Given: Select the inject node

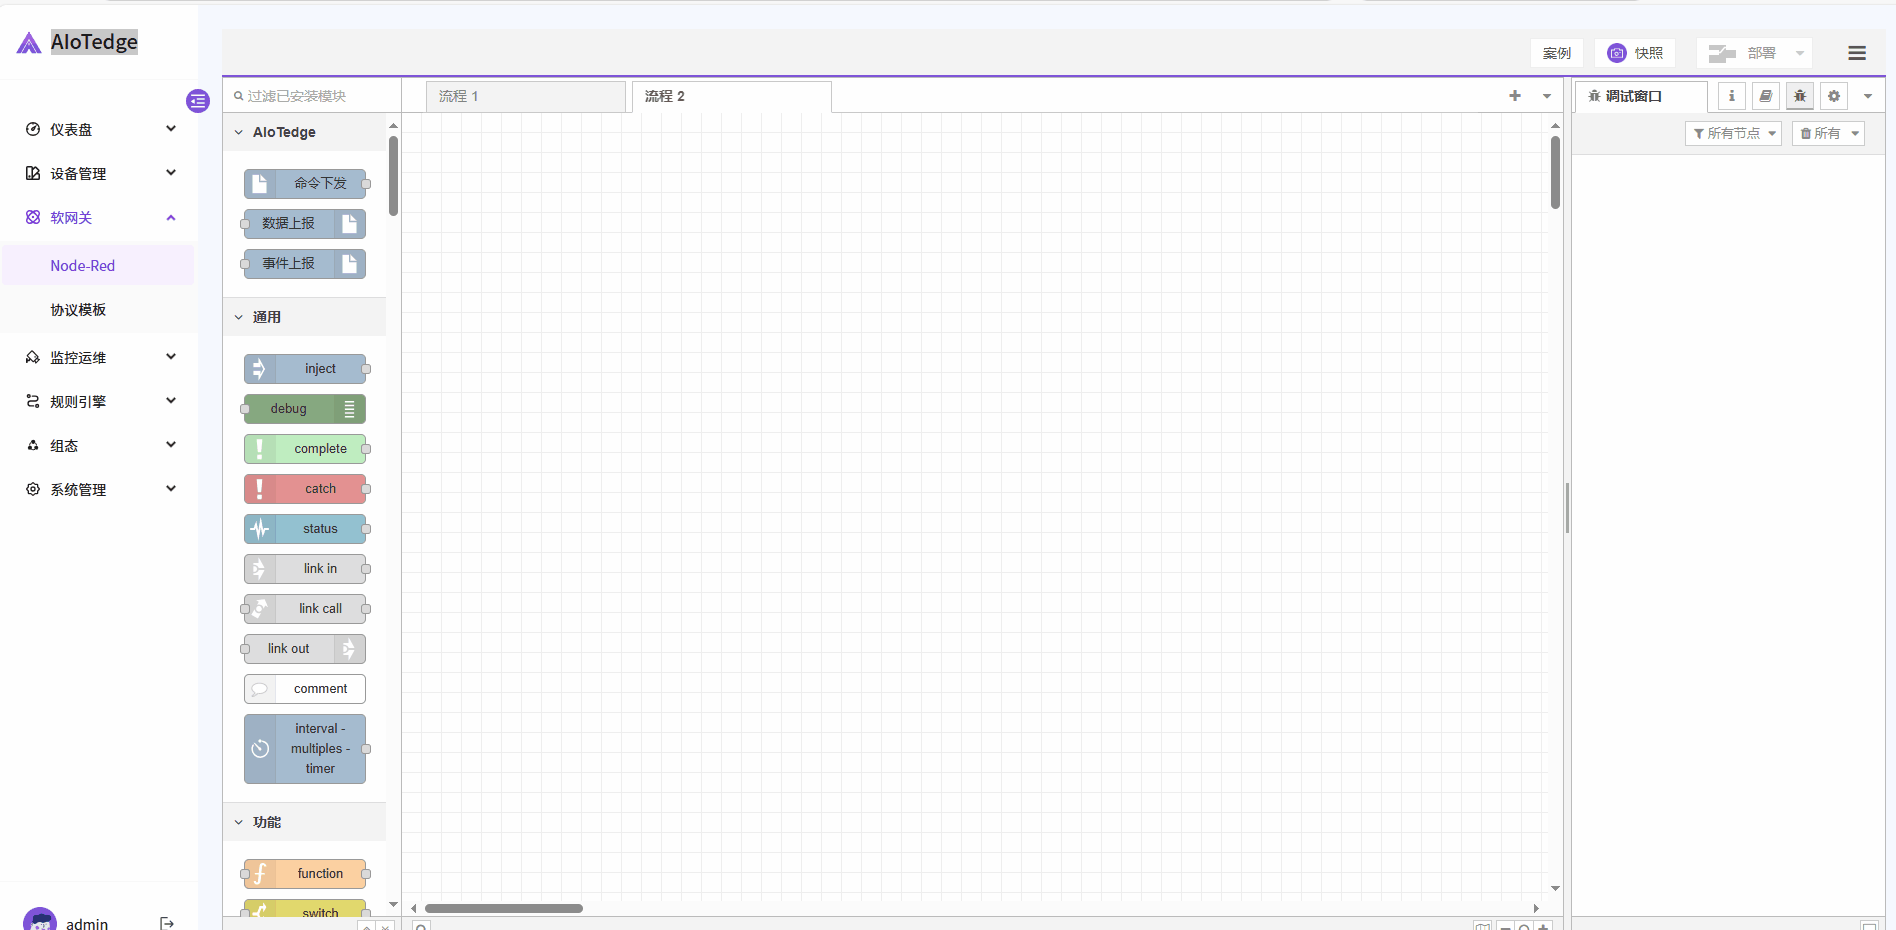Looking at the screenshot, I should (305, 369).
